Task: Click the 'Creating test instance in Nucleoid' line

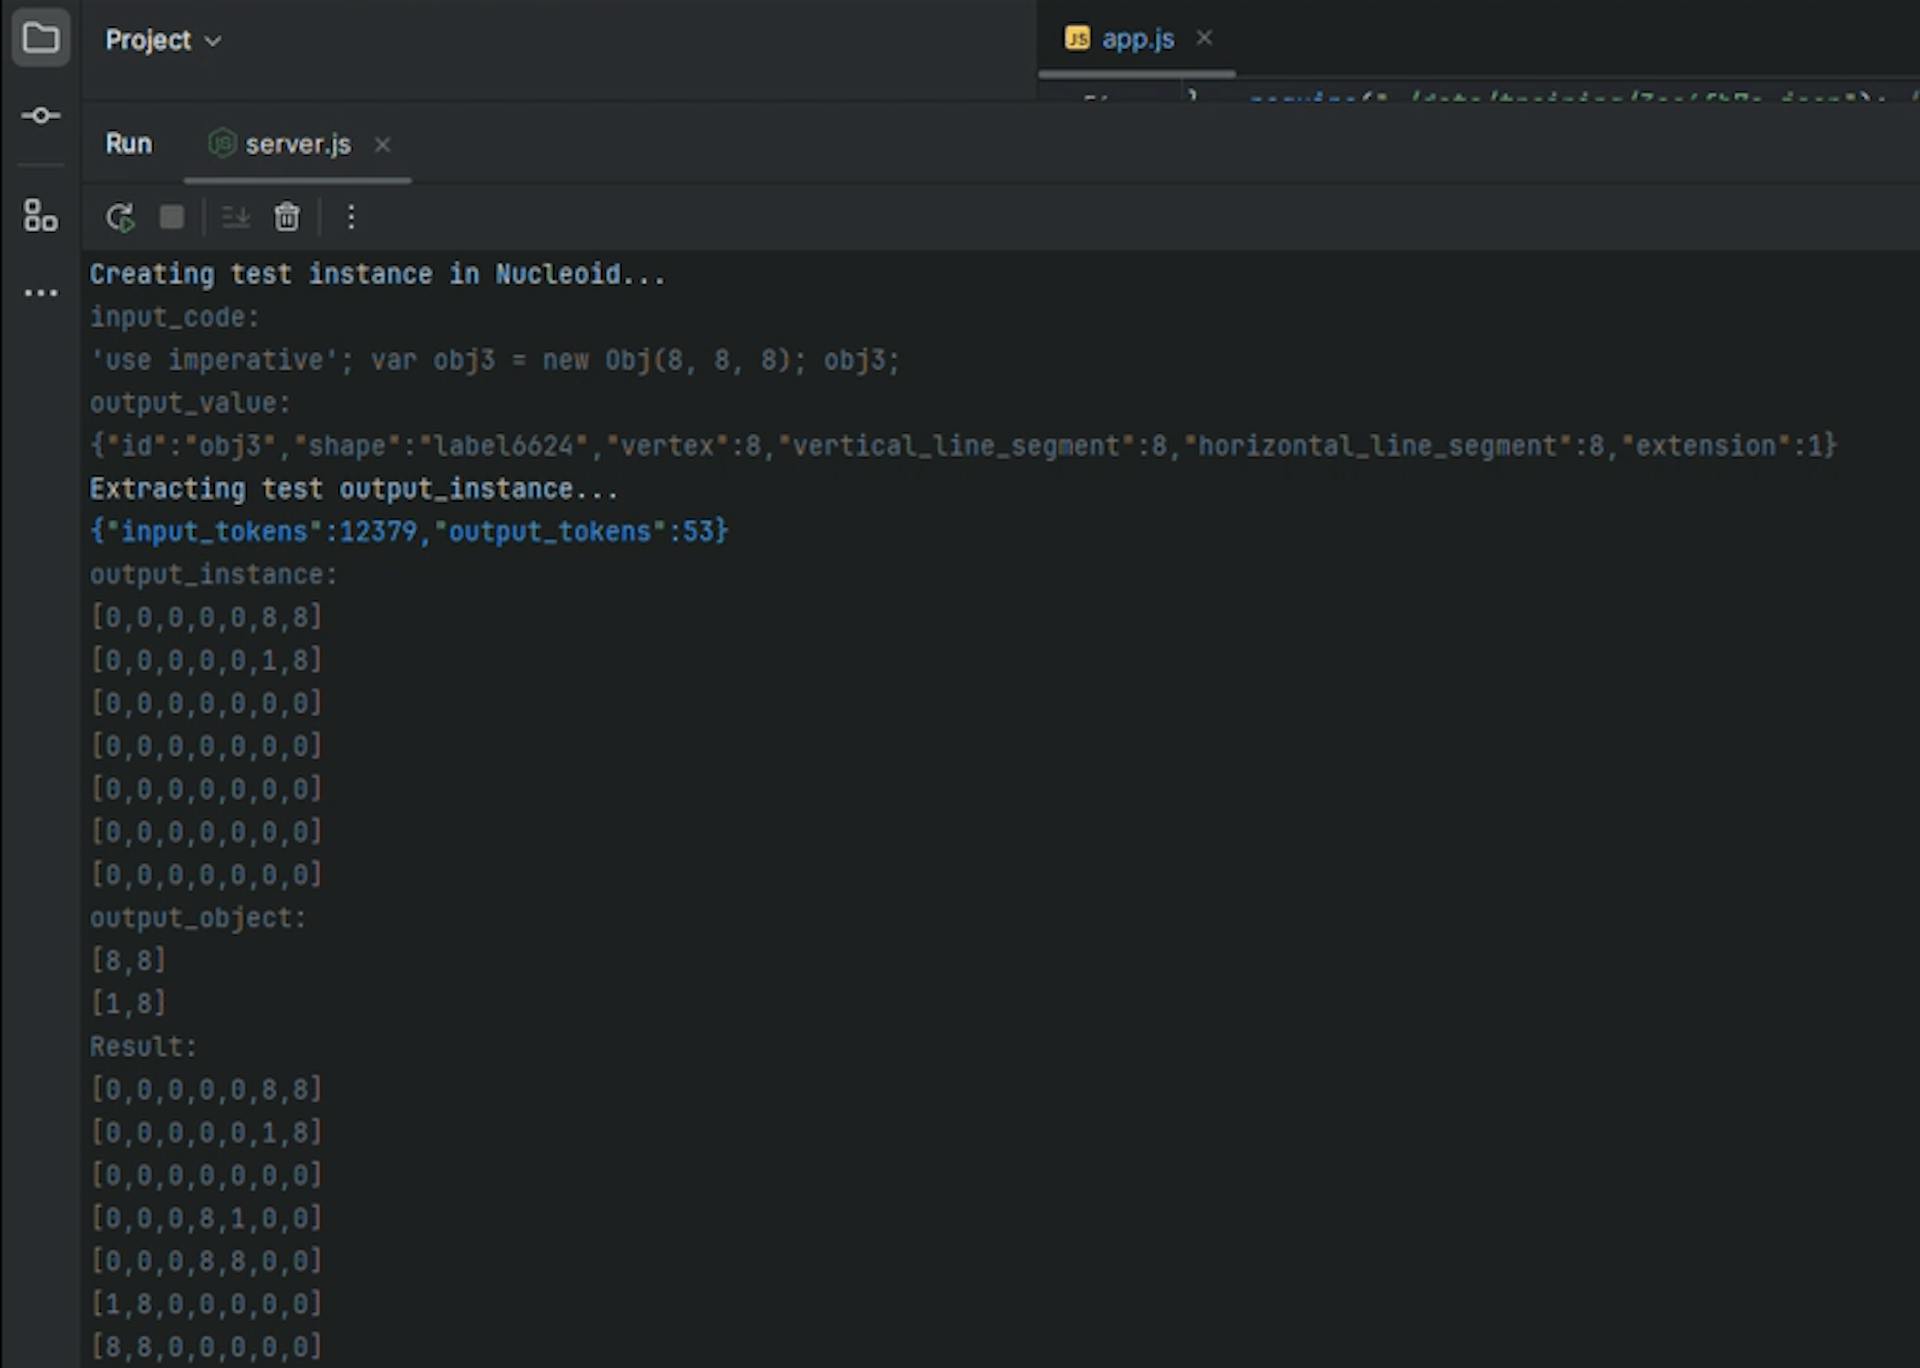Action: [377, 274]
